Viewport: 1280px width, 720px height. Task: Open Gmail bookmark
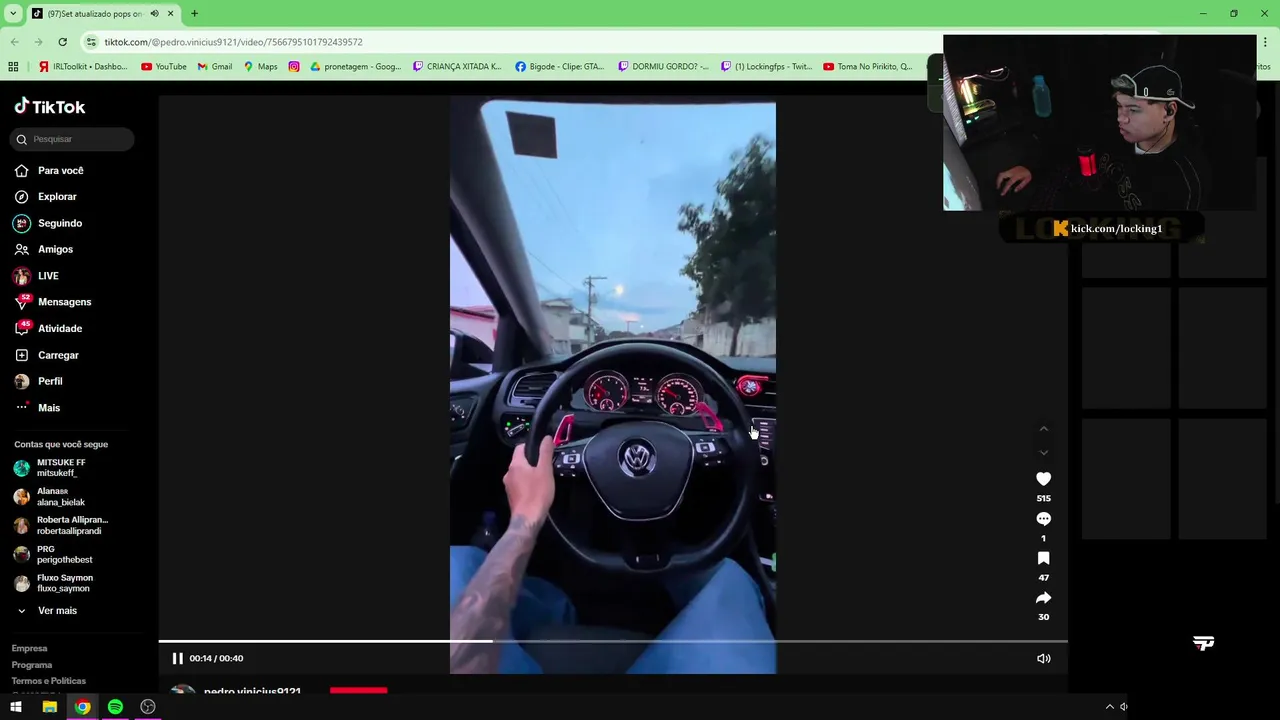[x=215, y=67]
